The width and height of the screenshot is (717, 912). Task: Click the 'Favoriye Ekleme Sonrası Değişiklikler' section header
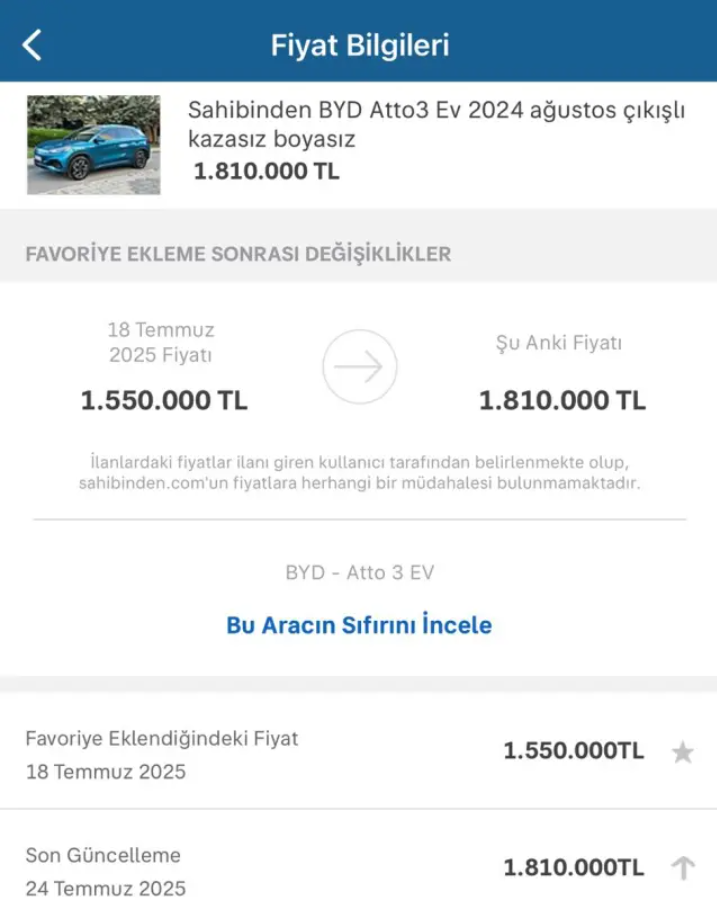point(238,254)
